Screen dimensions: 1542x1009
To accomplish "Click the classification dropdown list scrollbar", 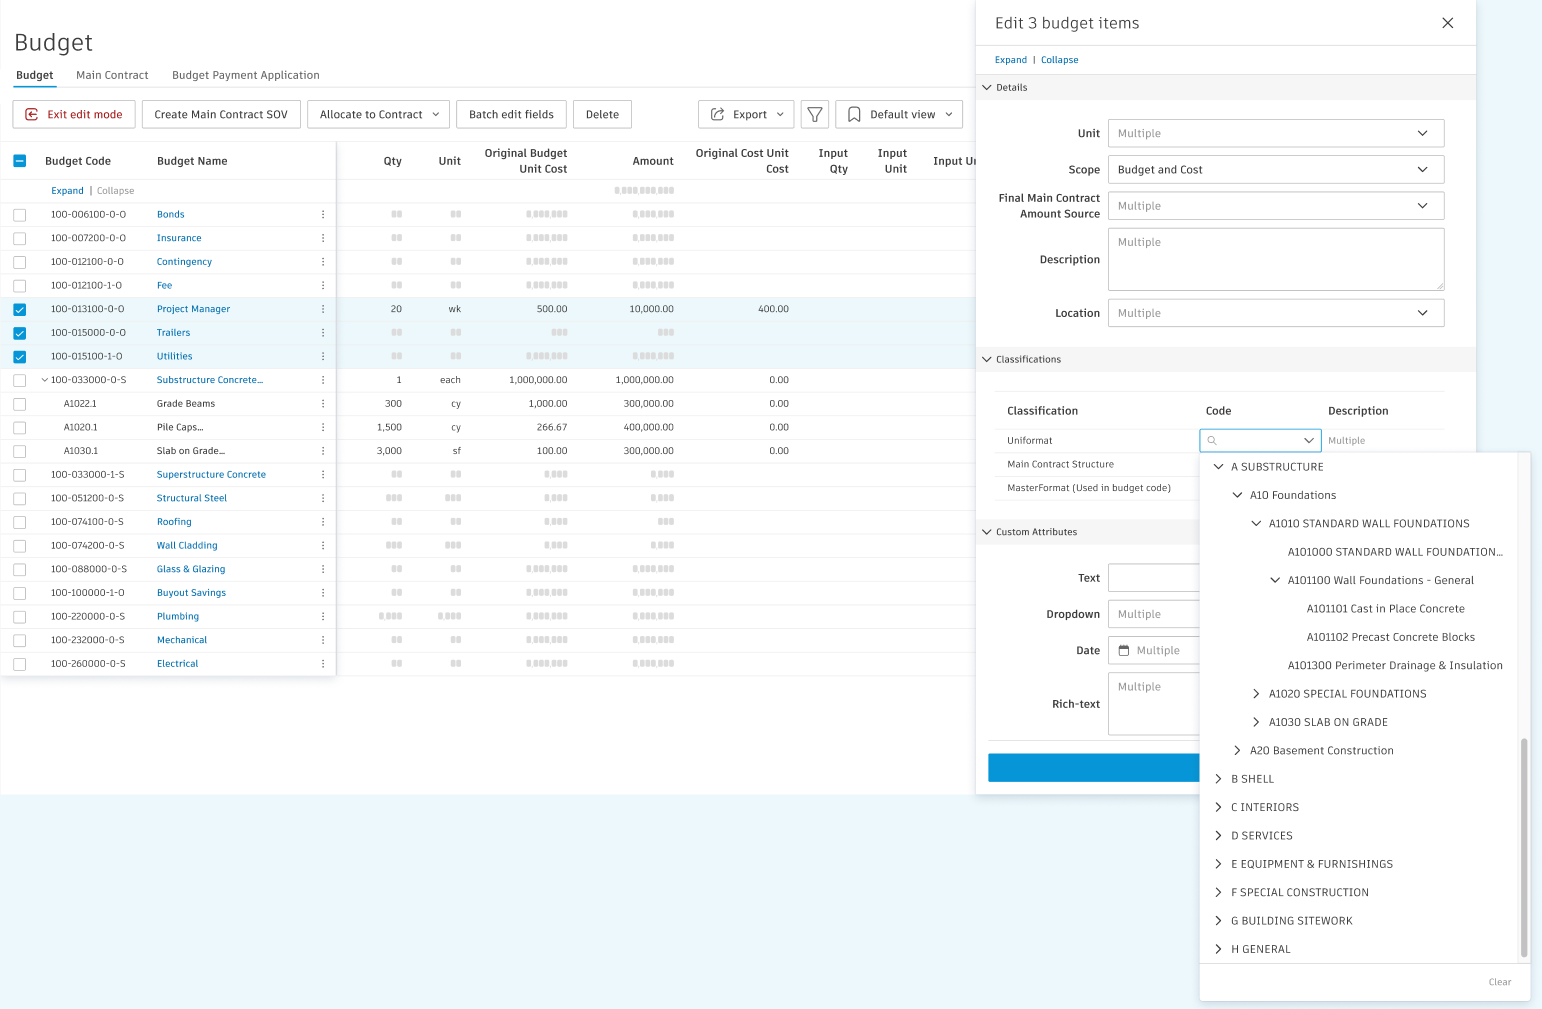I will [x=1524, y=848].
